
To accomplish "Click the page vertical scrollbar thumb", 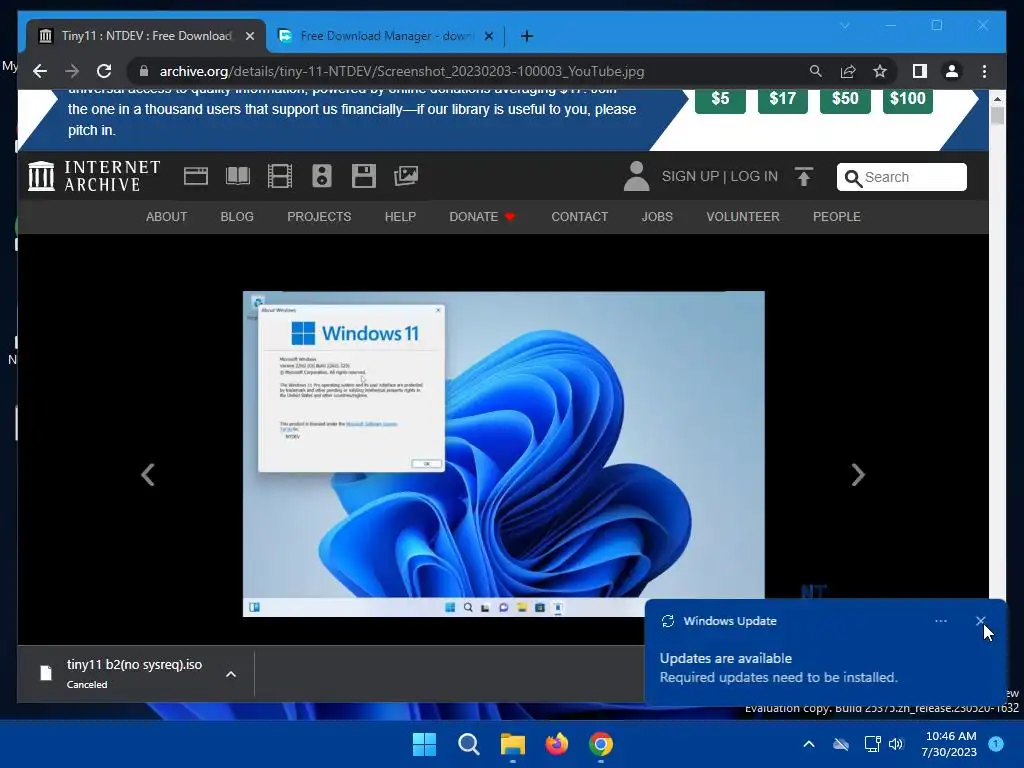I will point(997,116).
